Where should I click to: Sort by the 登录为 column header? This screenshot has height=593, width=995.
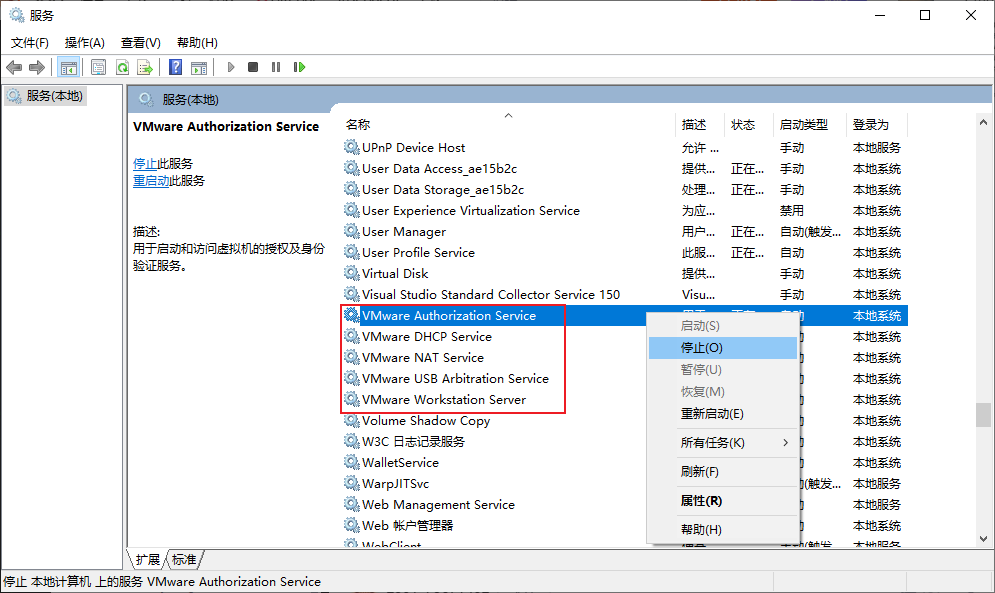877,124
